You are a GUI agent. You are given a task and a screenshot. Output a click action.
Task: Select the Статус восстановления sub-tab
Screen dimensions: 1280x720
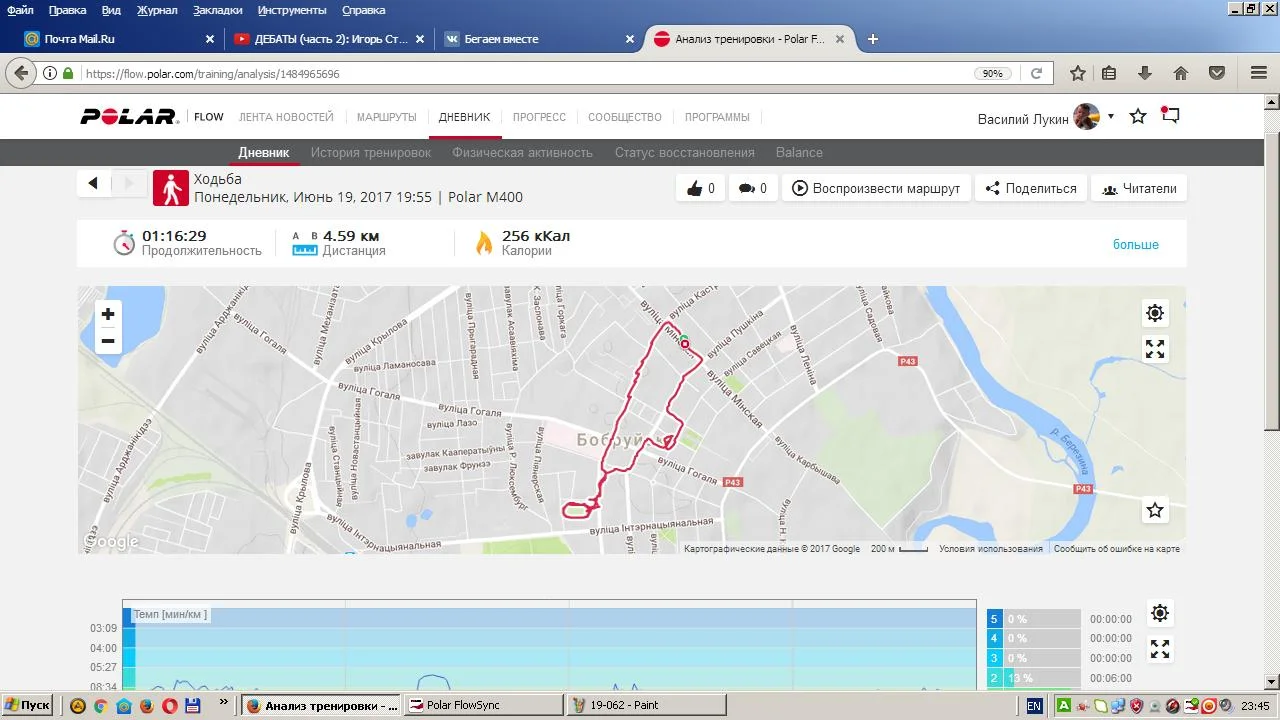coord(684,153)
